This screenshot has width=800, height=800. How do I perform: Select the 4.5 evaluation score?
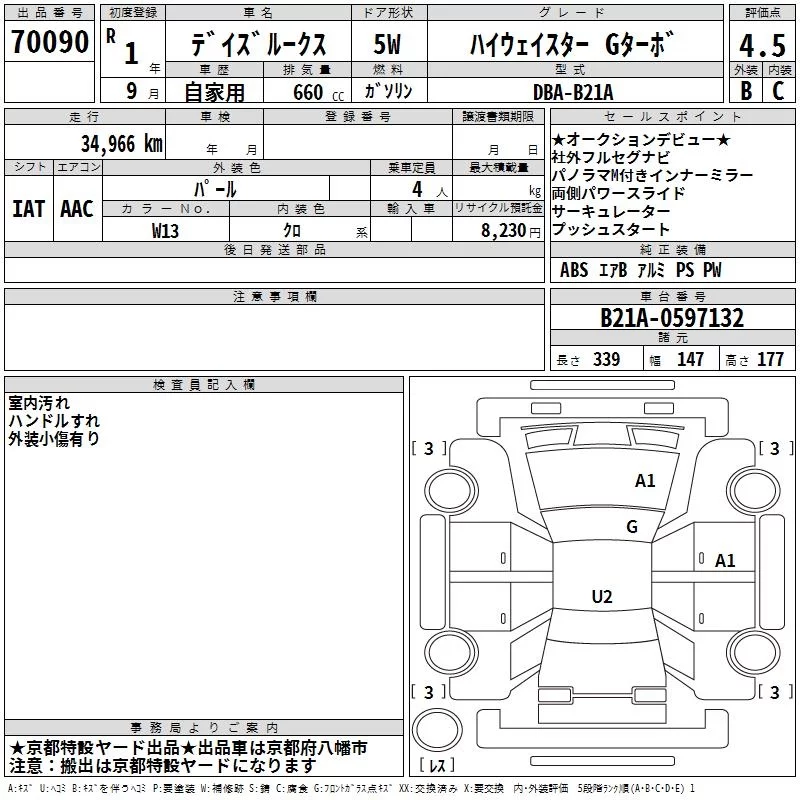click(x=762, y=45)
